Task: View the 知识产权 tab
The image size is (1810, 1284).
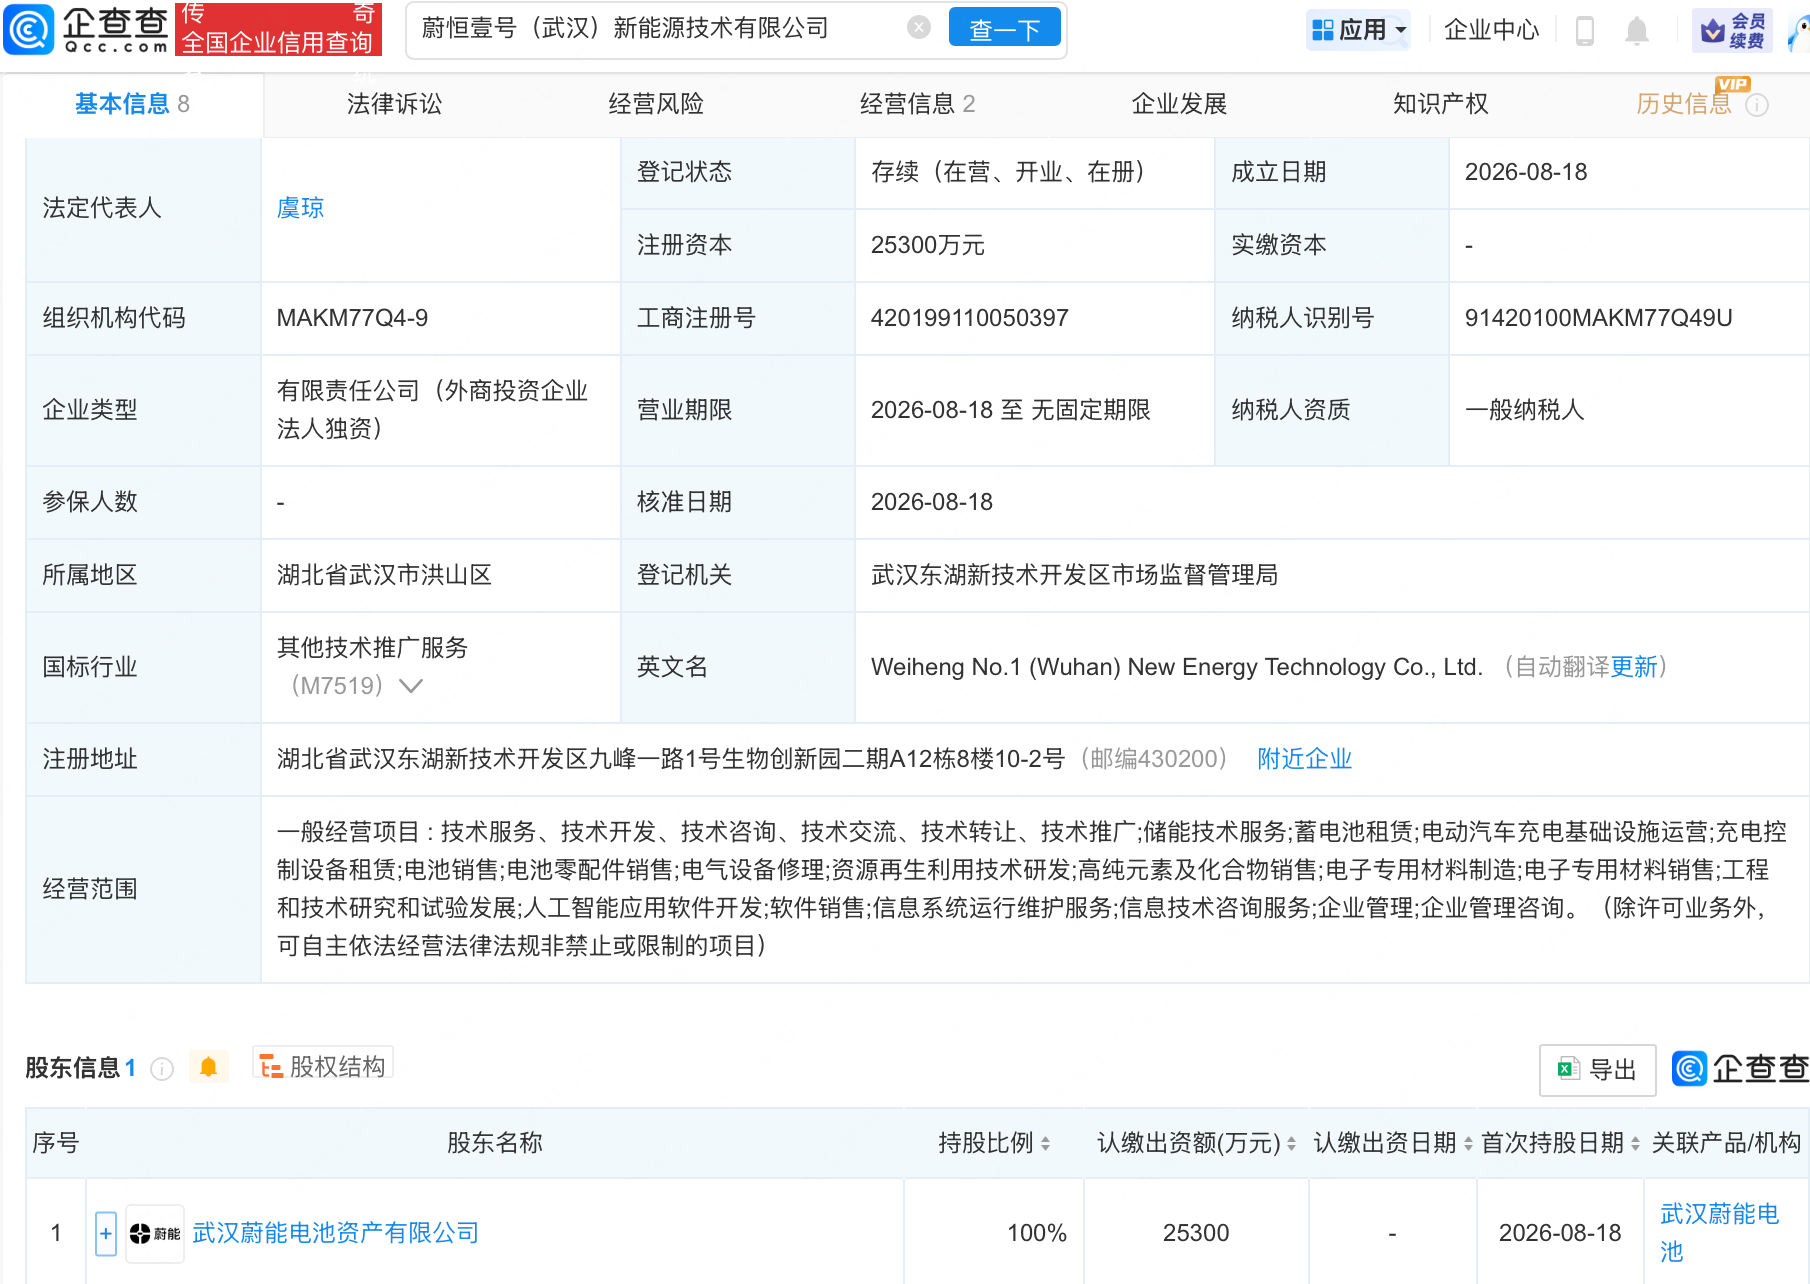Action: pos(1441,104)
